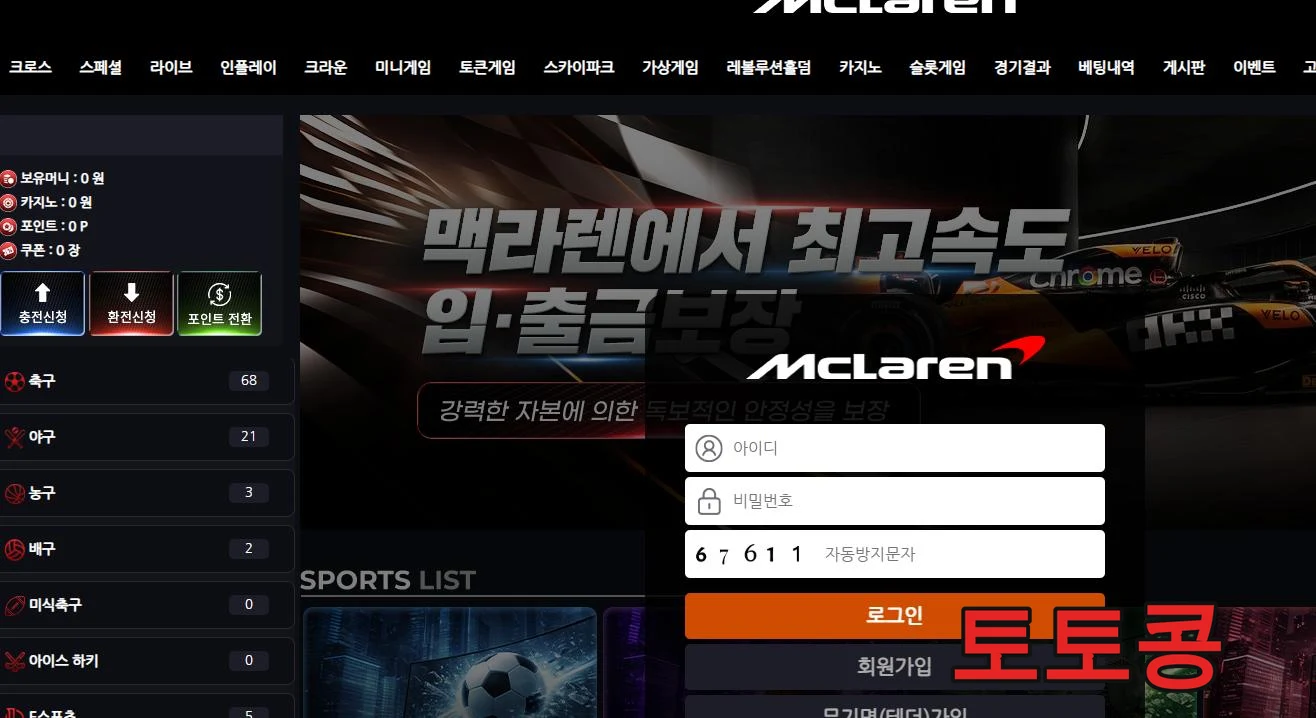View 경기결과 from the top navigation
This screenshot has width=1316, height=718.
point(1022,68)
